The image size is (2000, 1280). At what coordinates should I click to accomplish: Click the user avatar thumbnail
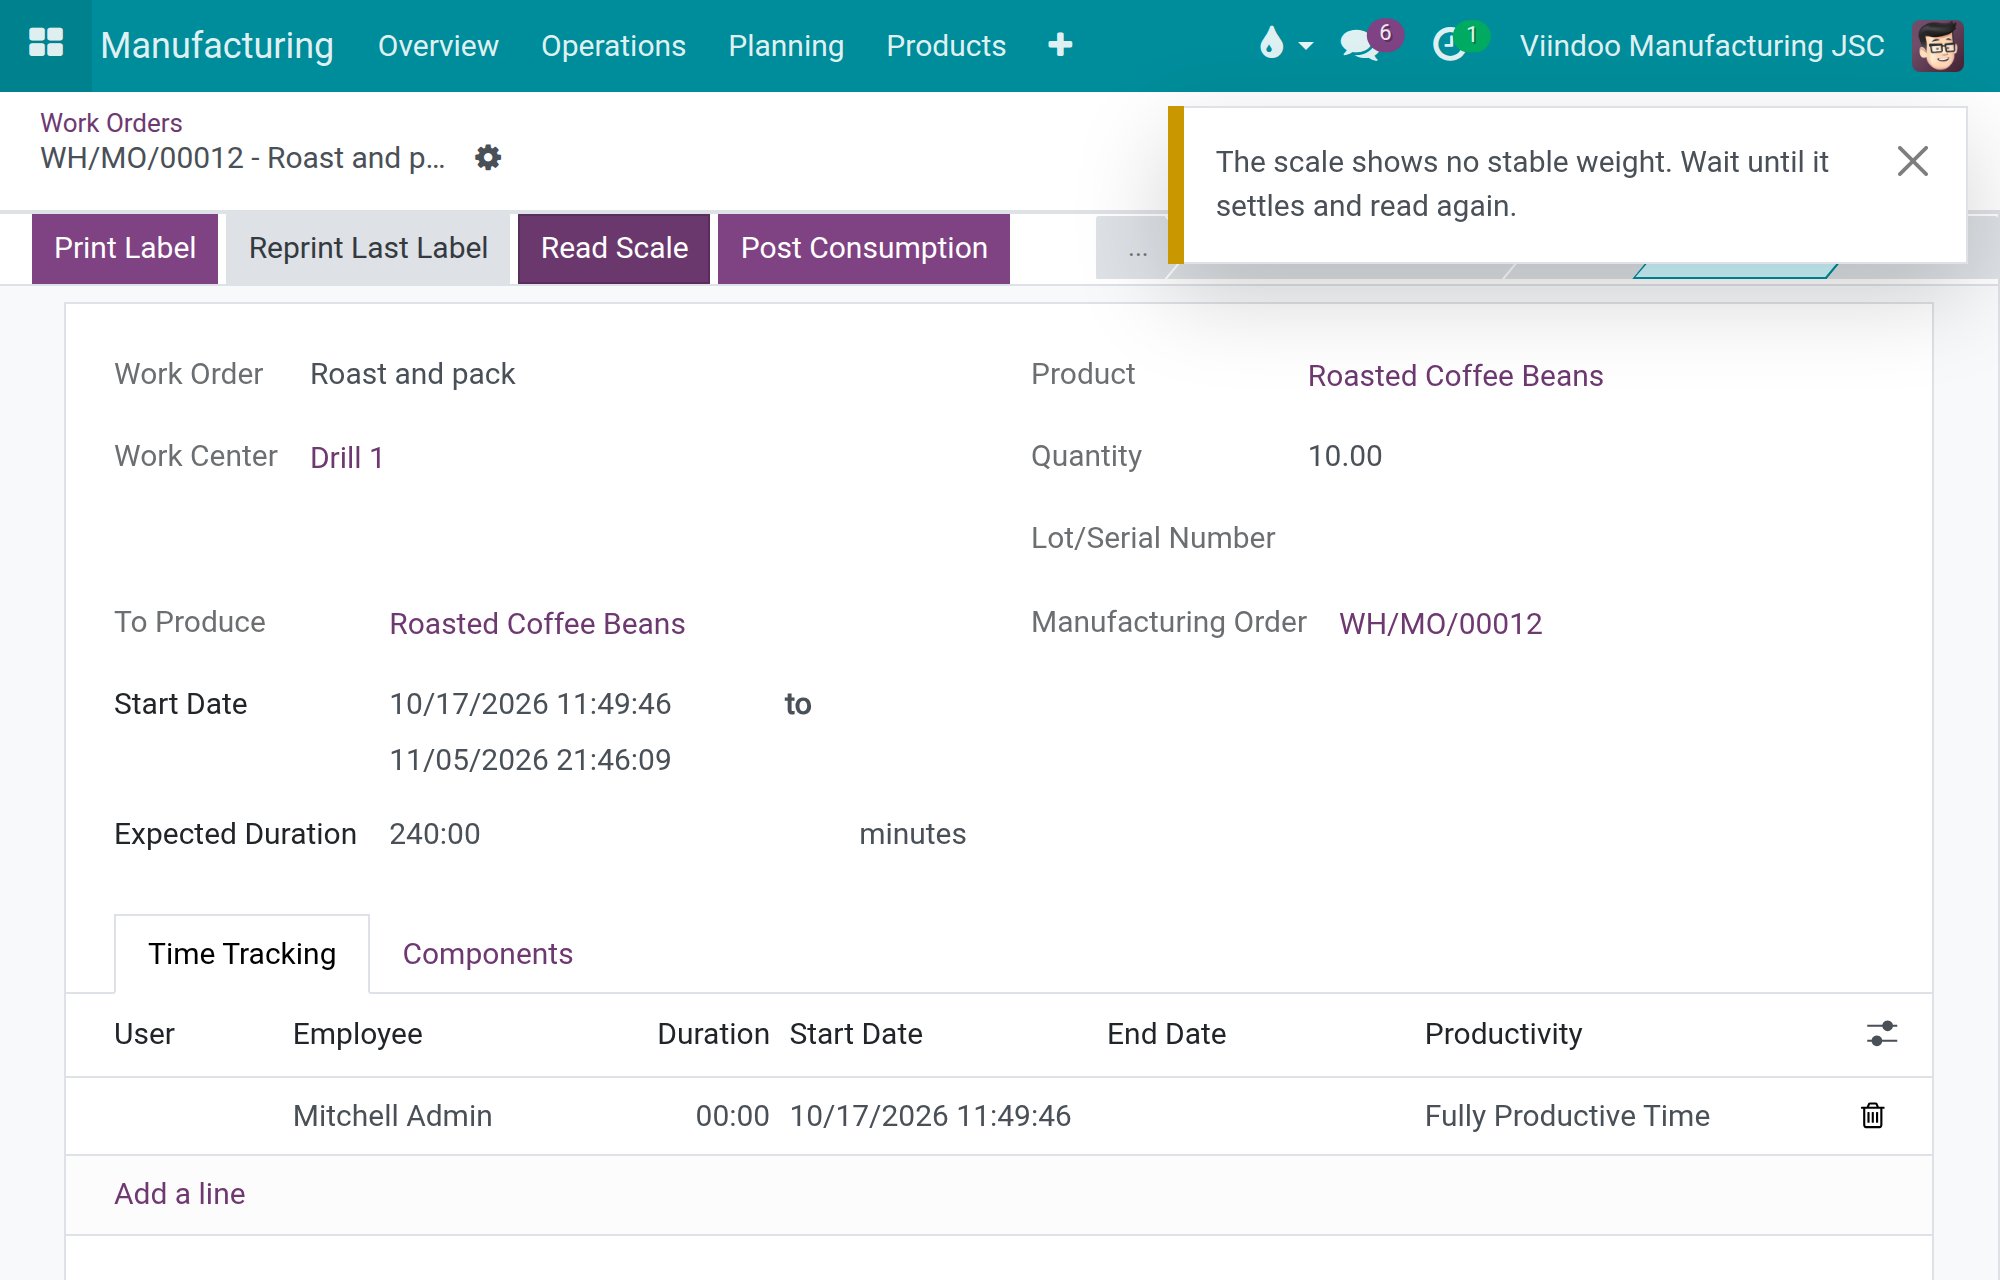click(x=1938, y=45)
